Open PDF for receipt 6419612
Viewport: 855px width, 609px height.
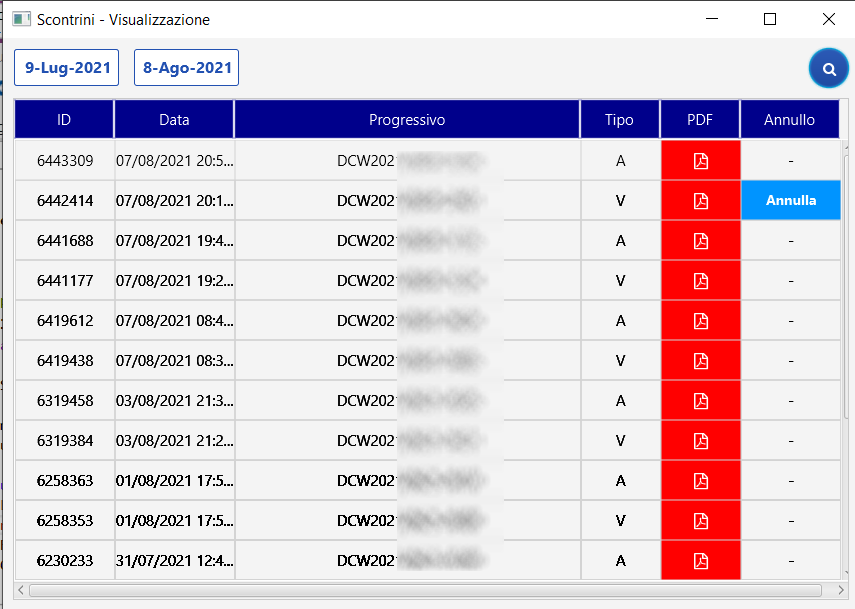point(701,321)
